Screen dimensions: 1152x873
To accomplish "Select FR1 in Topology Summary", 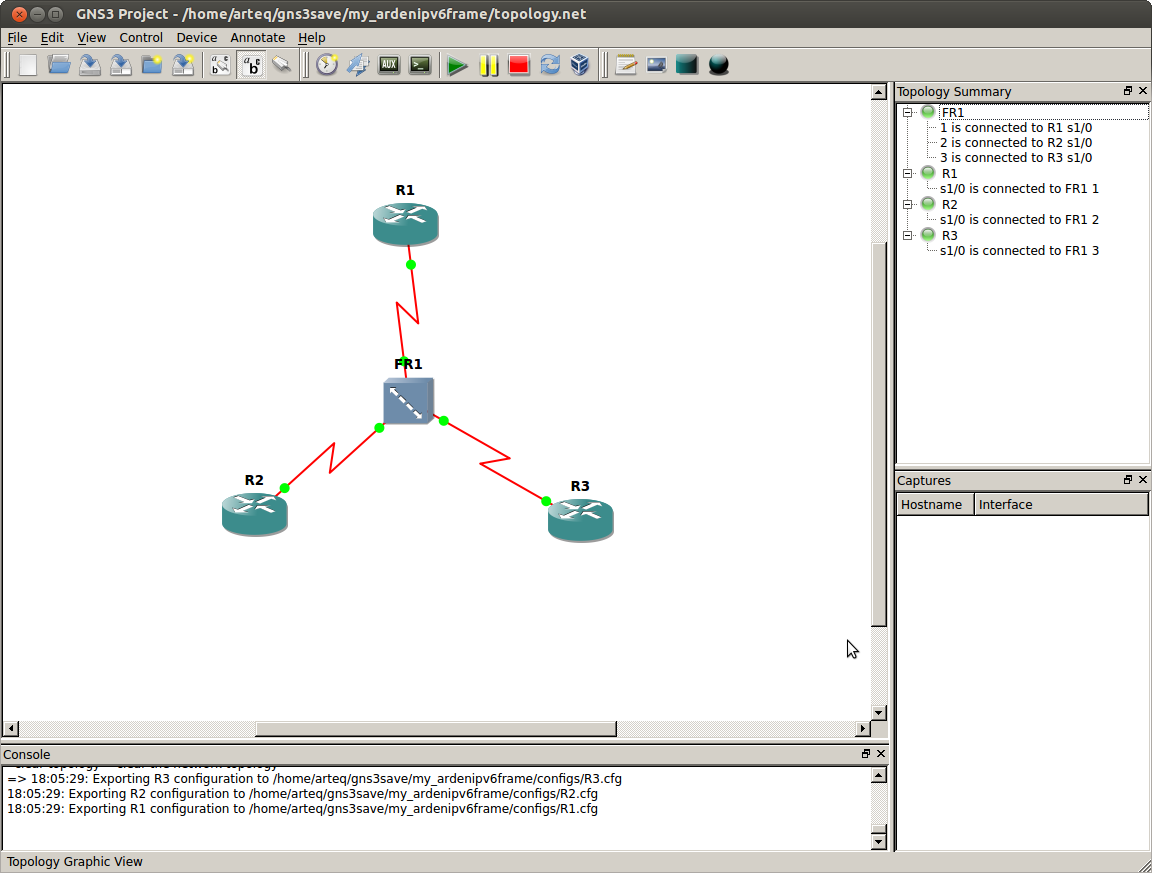I will 953,112.
